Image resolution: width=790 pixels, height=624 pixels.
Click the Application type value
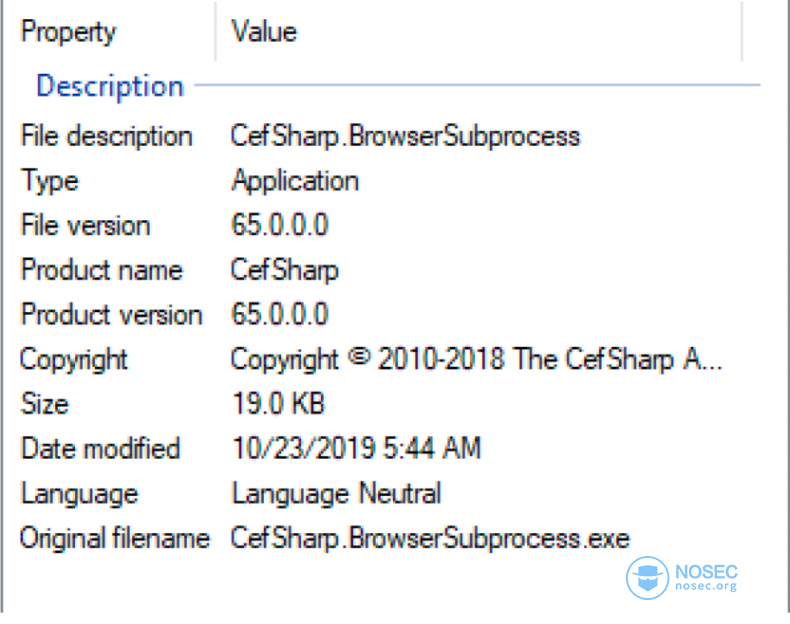(295, 181)
